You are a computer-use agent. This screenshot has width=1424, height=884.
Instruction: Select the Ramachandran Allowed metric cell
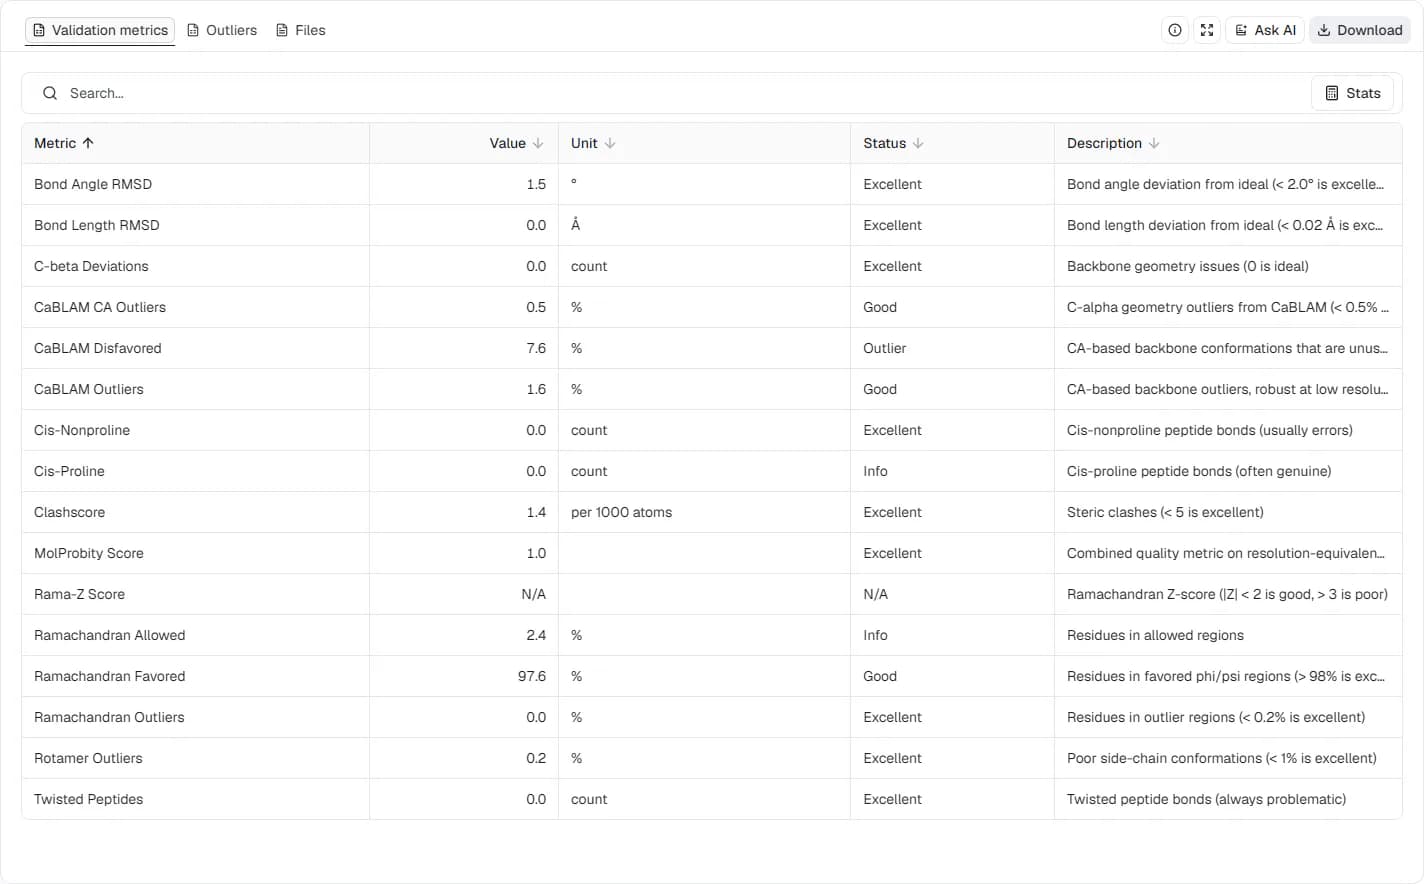tap(196, 635)
